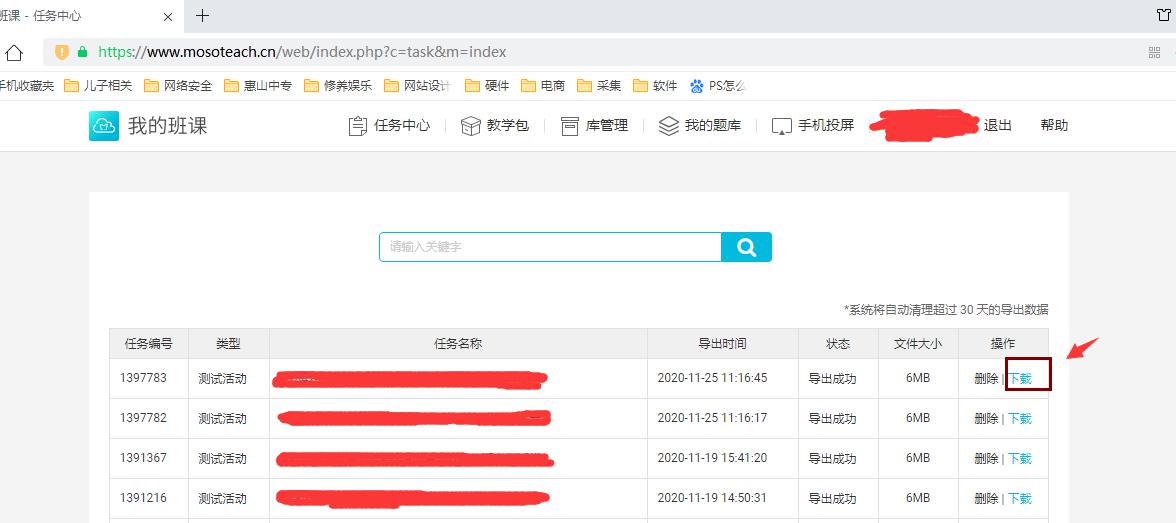Open 网站设计 bookmark folder
Viewport: 1176px width, 523px height.
pyautogui.click(x=417, y=86)
